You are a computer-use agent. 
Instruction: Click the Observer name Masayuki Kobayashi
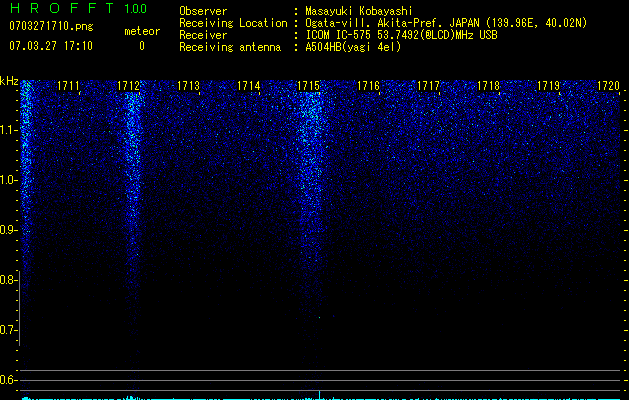click(x=359, y=11)
